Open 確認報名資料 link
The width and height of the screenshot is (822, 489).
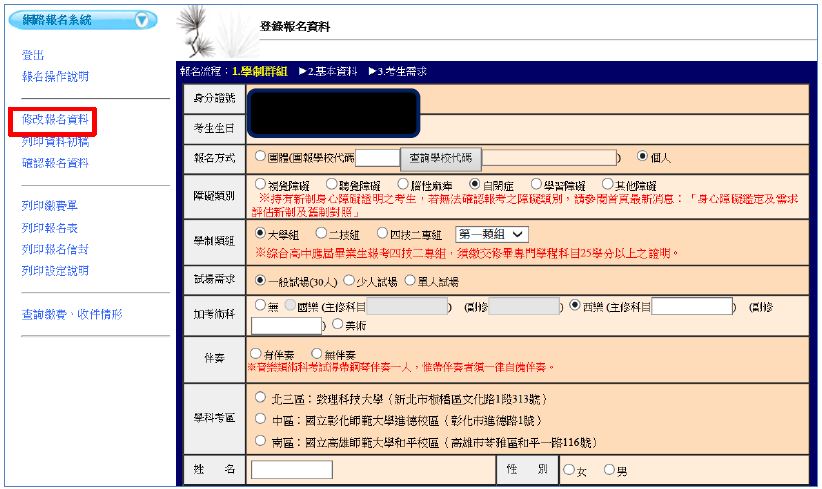point(55,163)
